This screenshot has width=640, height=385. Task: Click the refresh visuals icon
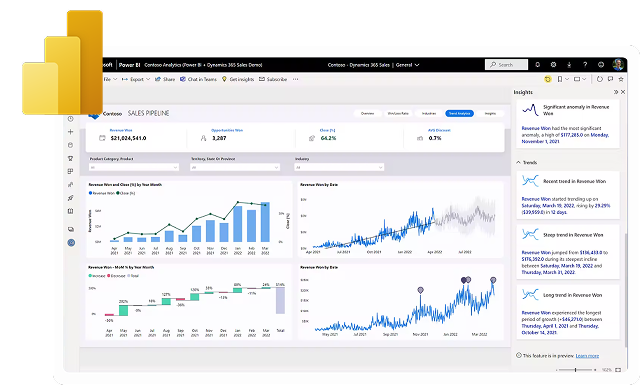point(600,79)
